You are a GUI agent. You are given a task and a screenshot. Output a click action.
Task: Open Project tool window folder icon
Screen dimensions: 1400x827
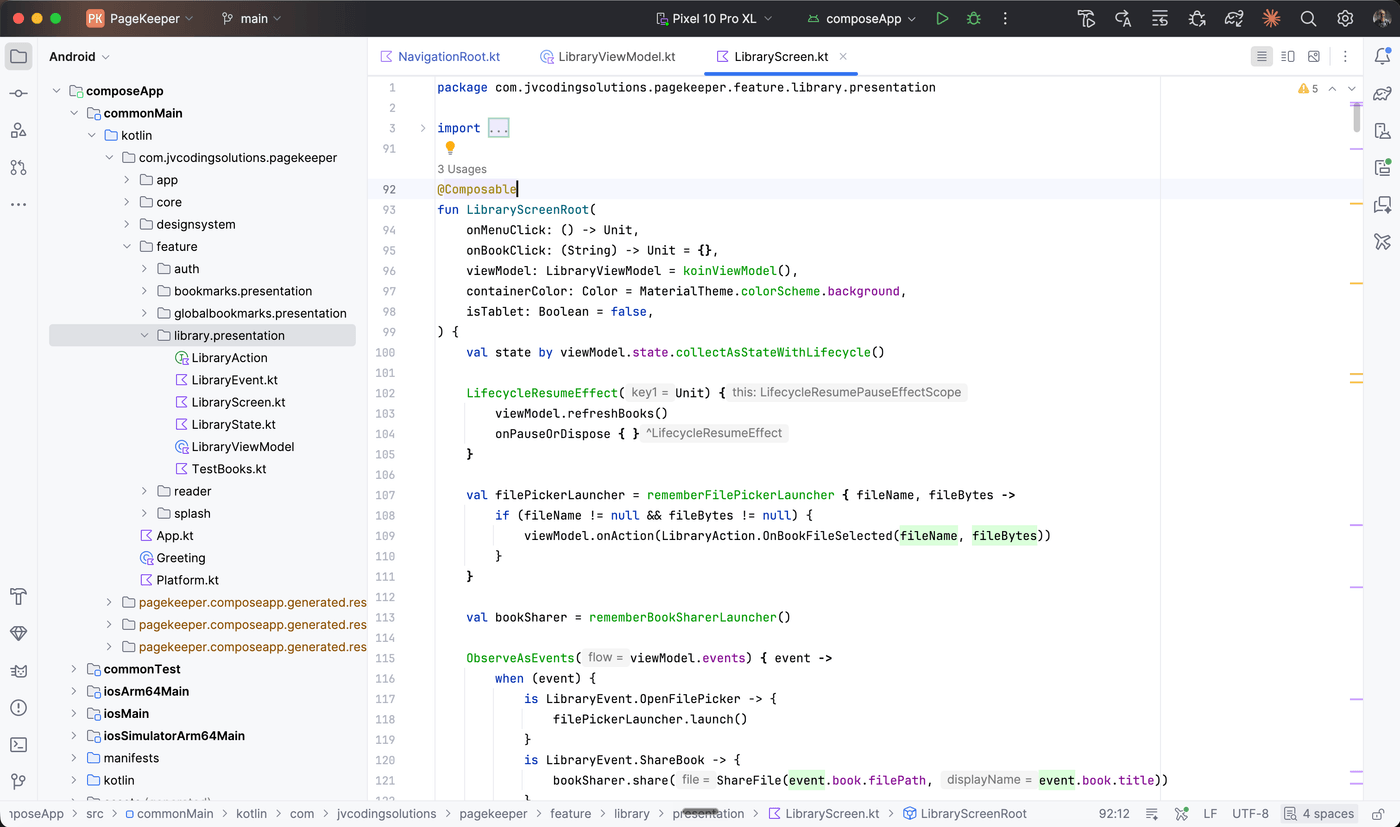coord(18,56)
